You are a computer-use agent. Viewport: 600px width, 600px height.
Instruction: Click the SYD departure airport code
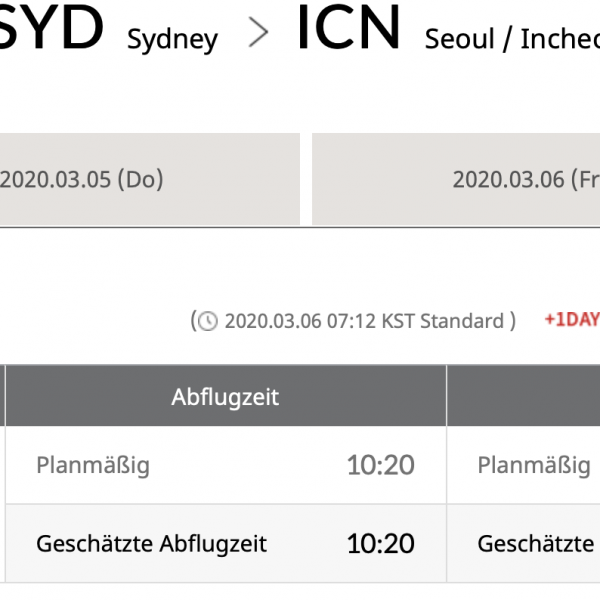51,27
